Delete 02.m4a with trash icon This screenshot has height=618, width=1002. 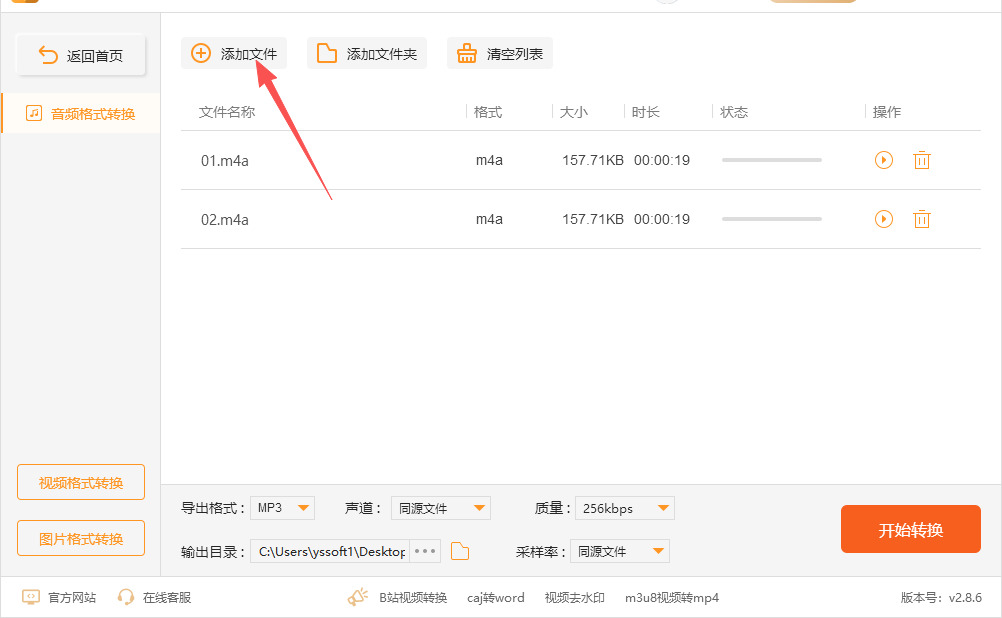point(921,219)
